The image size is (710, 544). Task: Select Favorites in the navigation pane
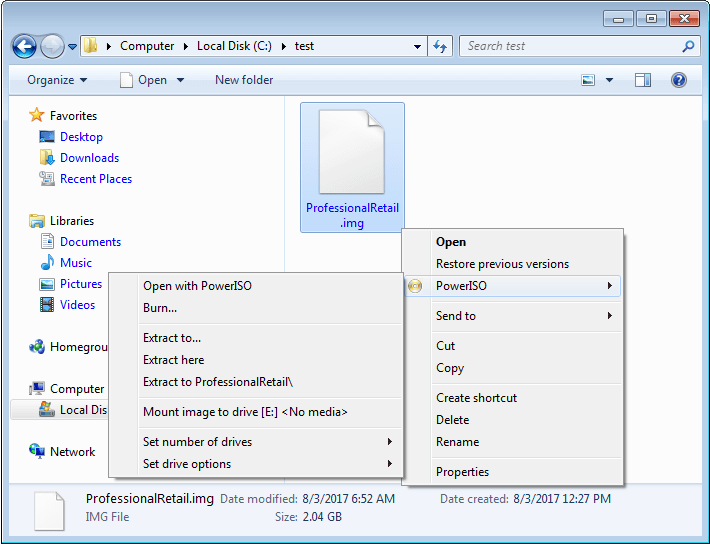click(73, 116)
